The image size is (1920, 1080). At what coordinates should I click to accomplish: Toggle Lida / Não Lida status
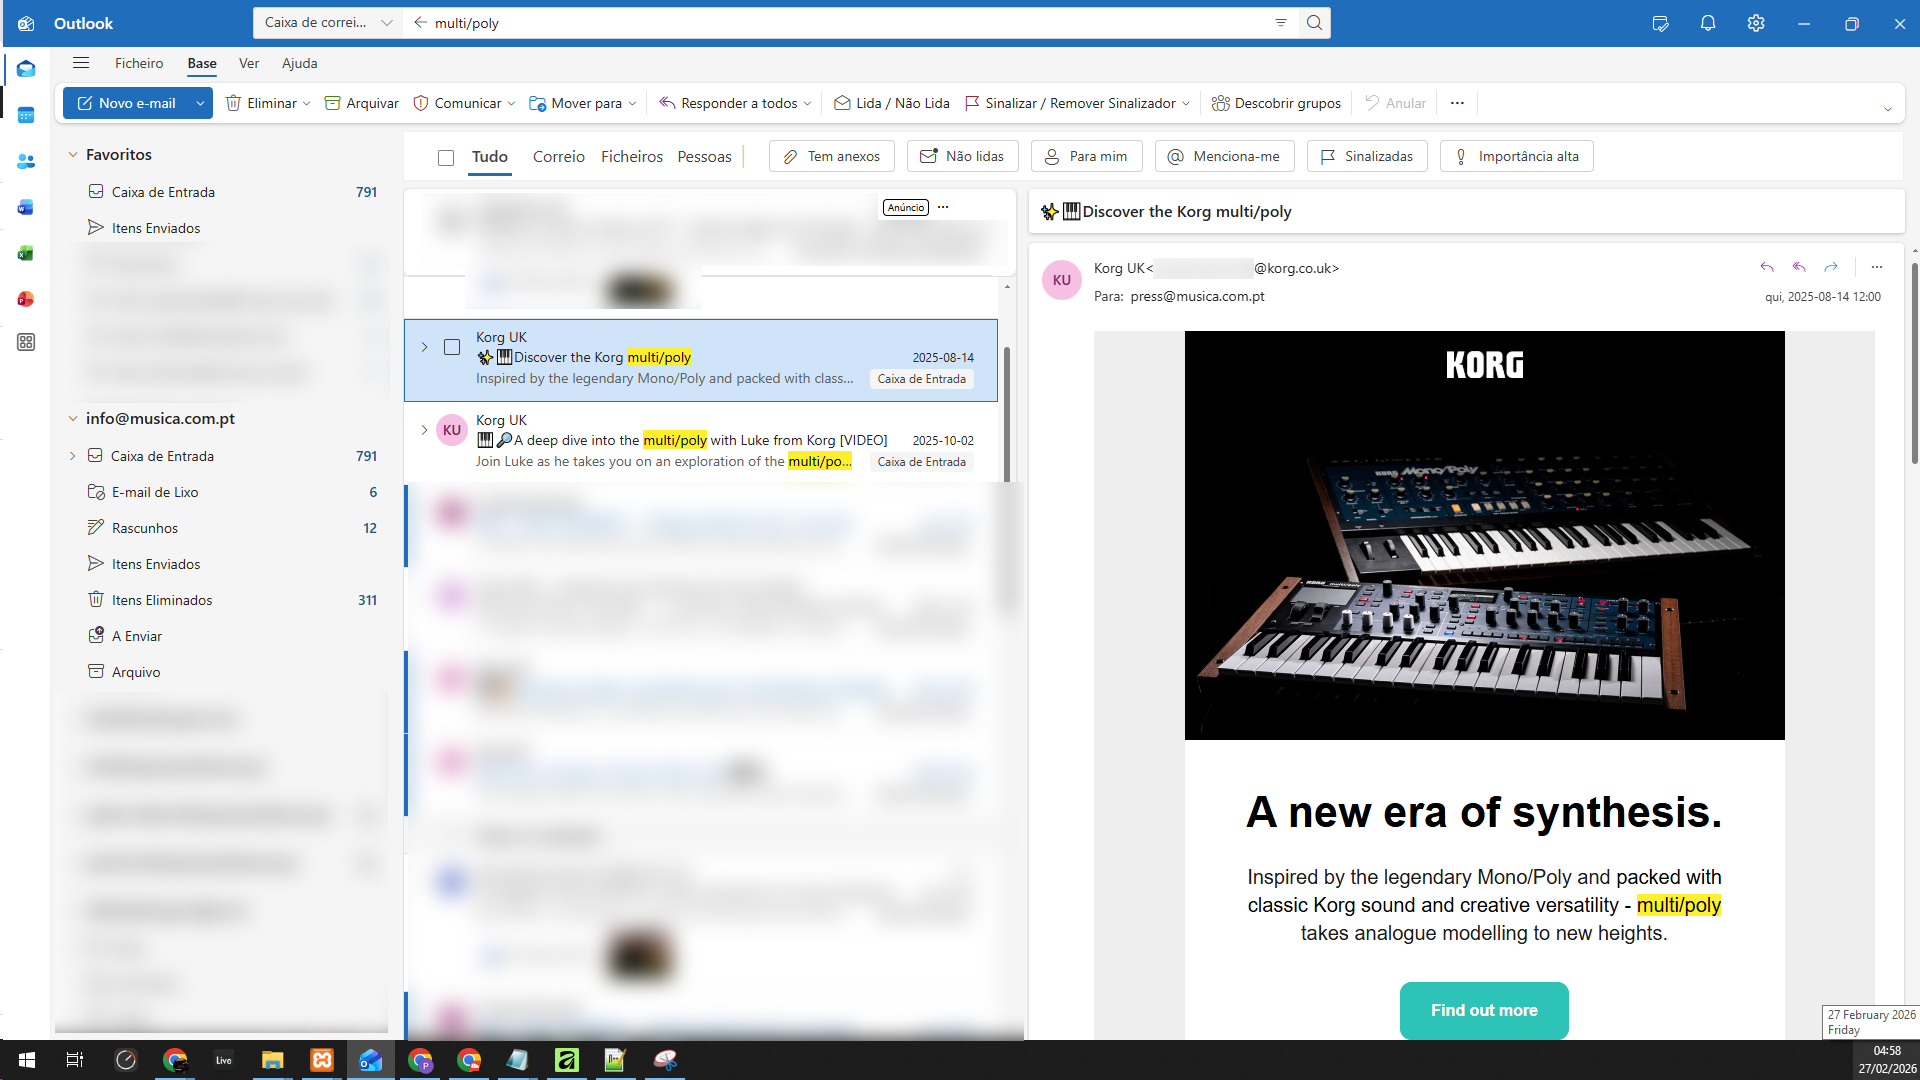(x=891, y=103)
